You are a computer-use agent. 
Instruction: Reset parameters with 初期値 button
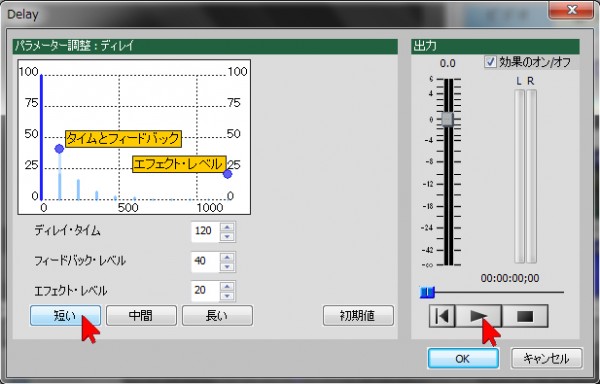pyautogui.click(x=358, y=316)
